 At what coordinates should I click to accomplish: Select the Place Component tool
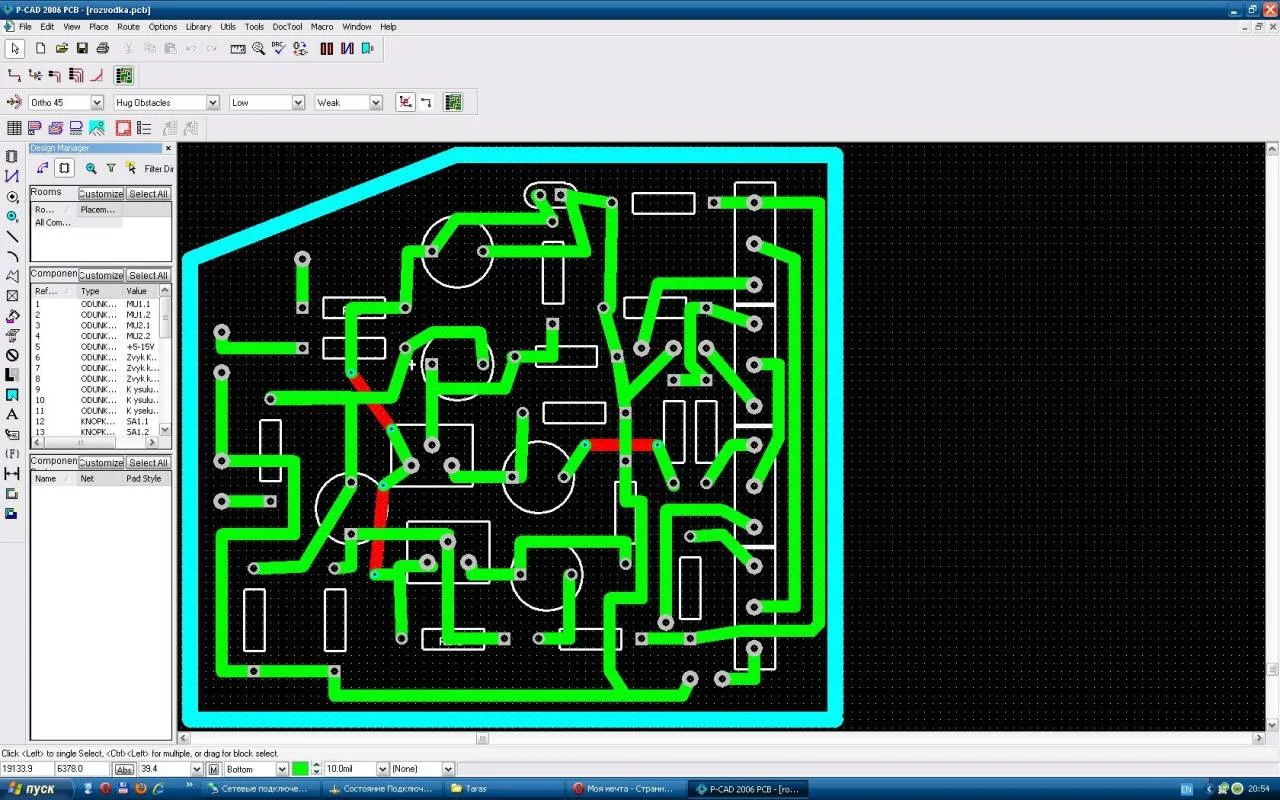pos(12,156)
